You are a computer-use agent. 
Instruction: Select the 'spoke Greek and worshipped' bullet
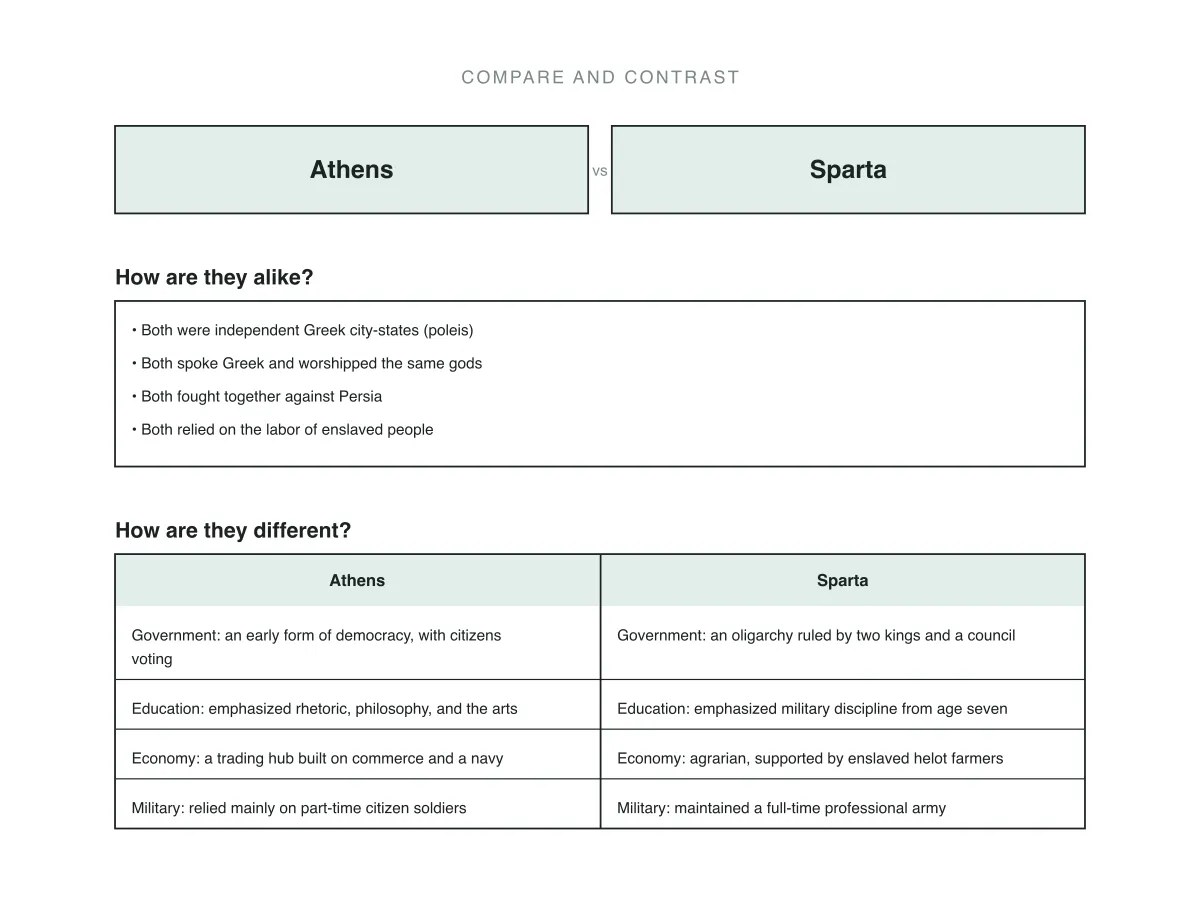[307, 363]
